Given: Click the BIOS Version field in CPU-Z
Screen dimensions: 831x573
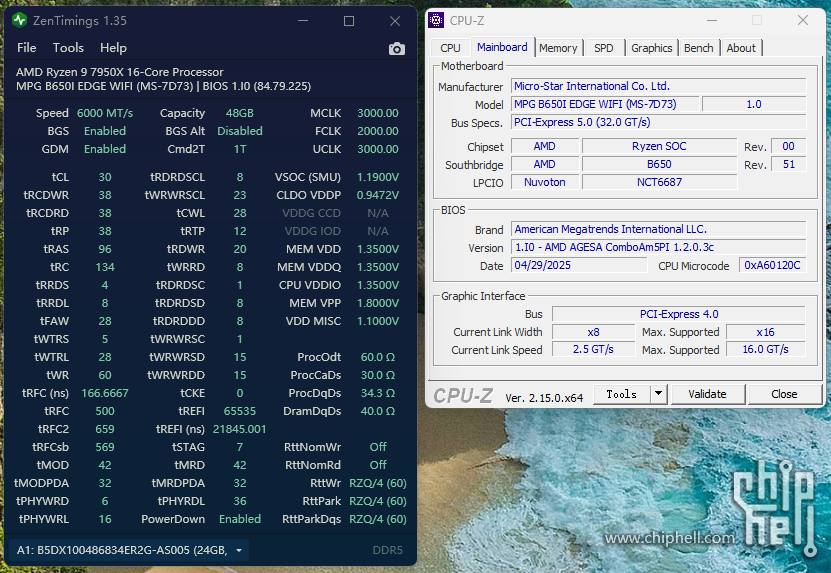Looking at the screenshot, I should (659, 247).
